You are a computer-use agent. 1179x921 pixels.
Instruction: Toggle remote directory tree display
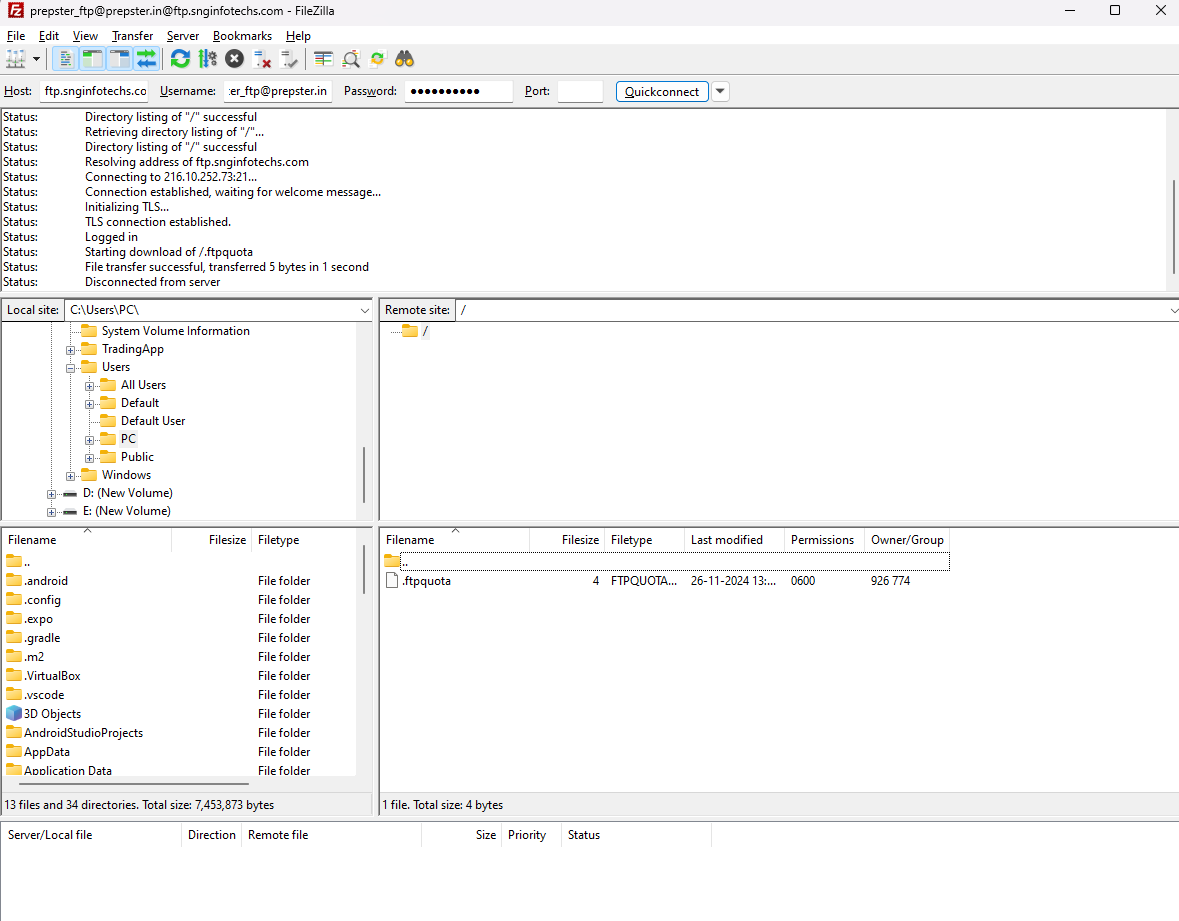click(x=120, y=59)
